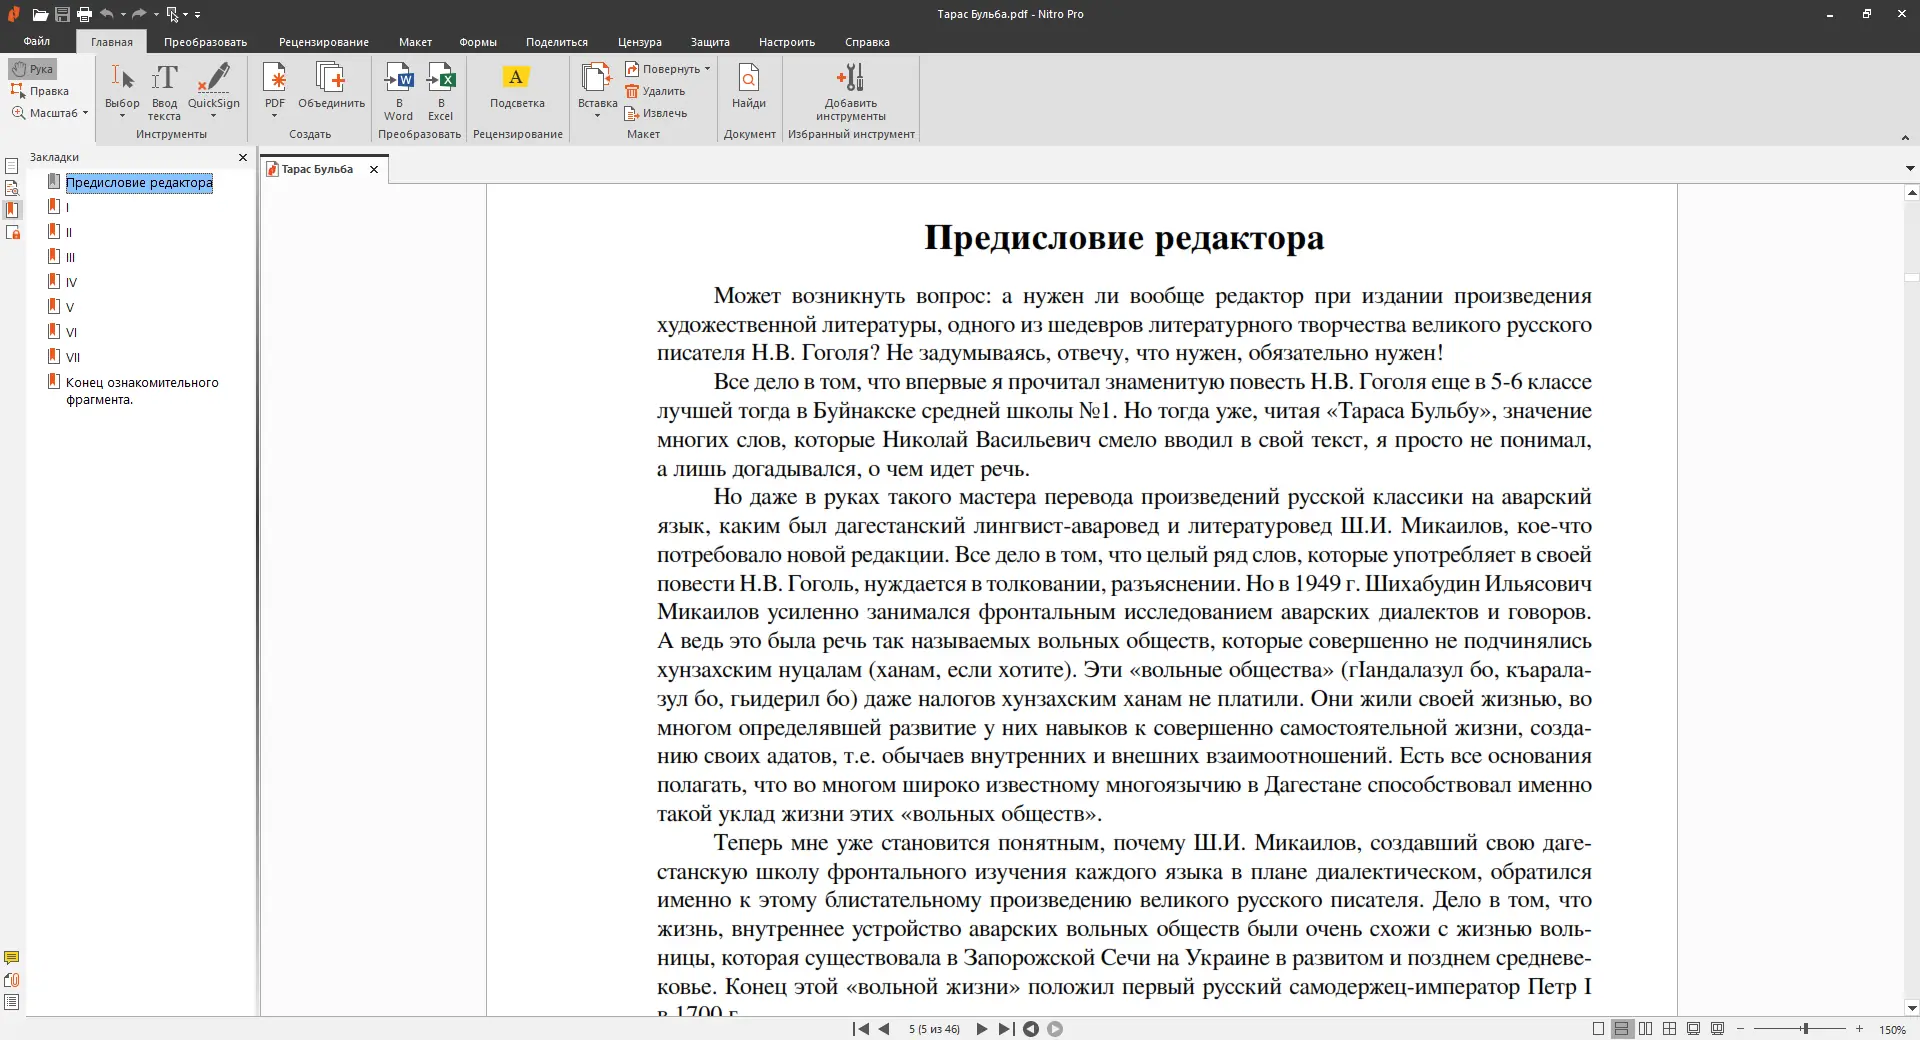Click the Convert to Word icon

(398, 80)
